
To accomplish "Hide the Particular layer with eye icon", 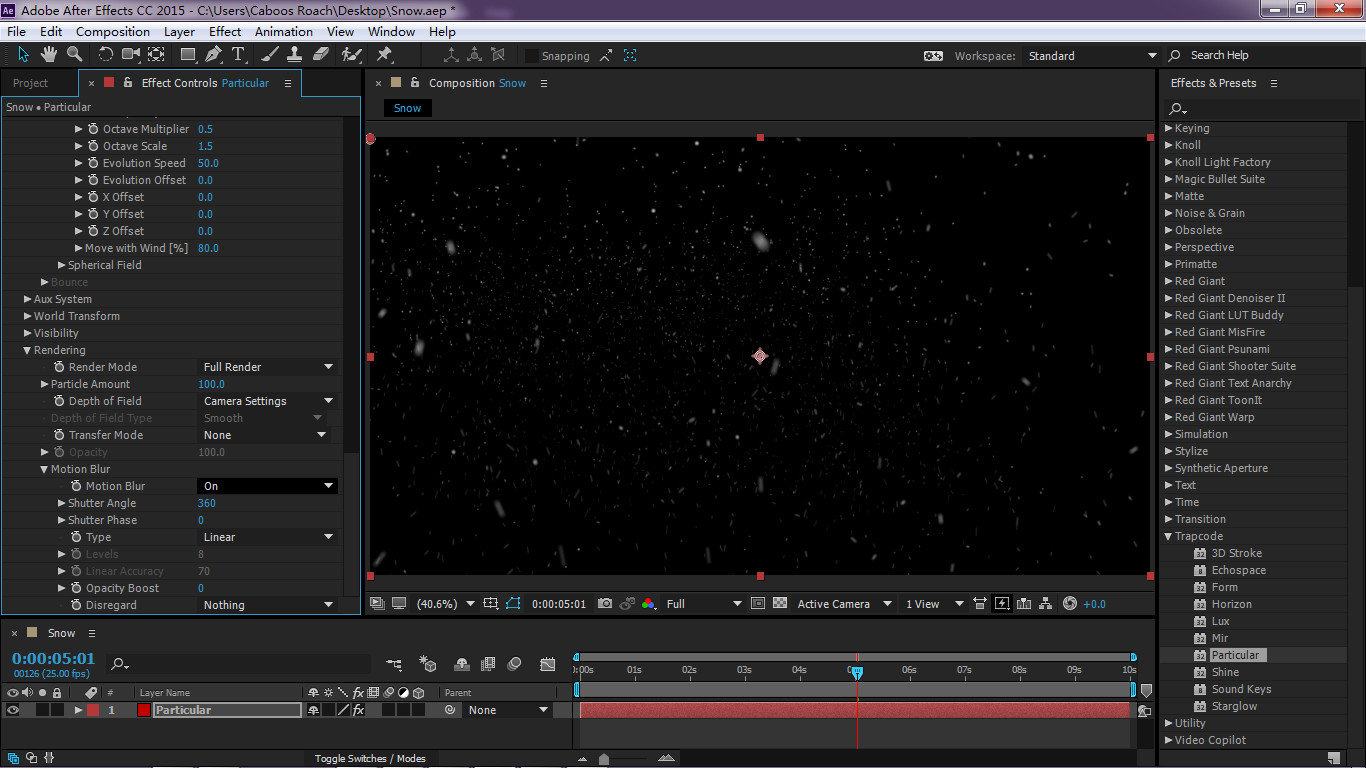I will click(13, 710).
